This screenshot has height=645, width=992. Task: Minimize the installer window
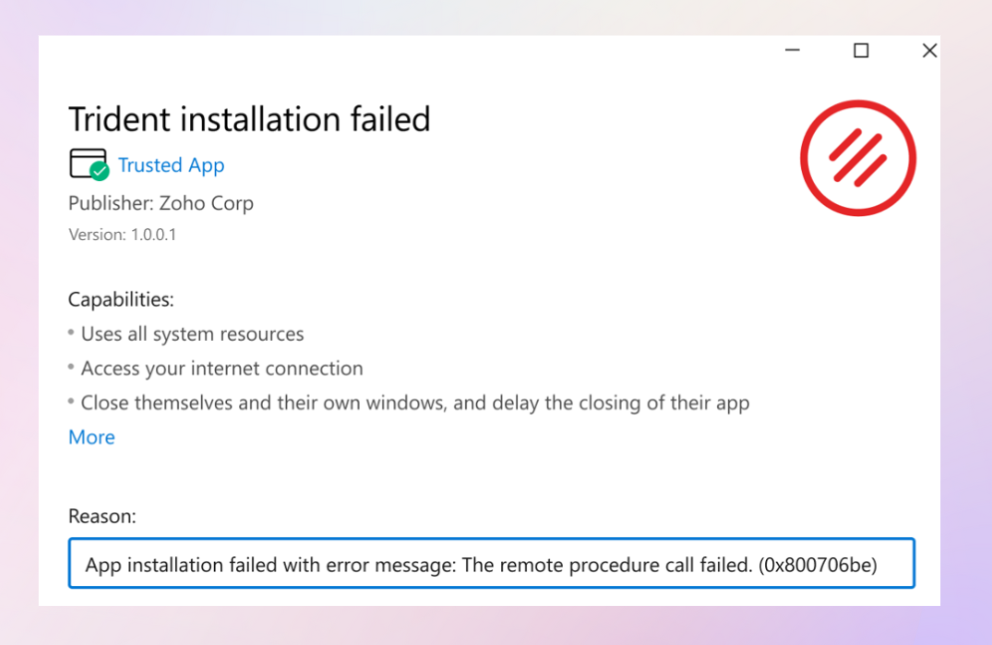(793, 50)
